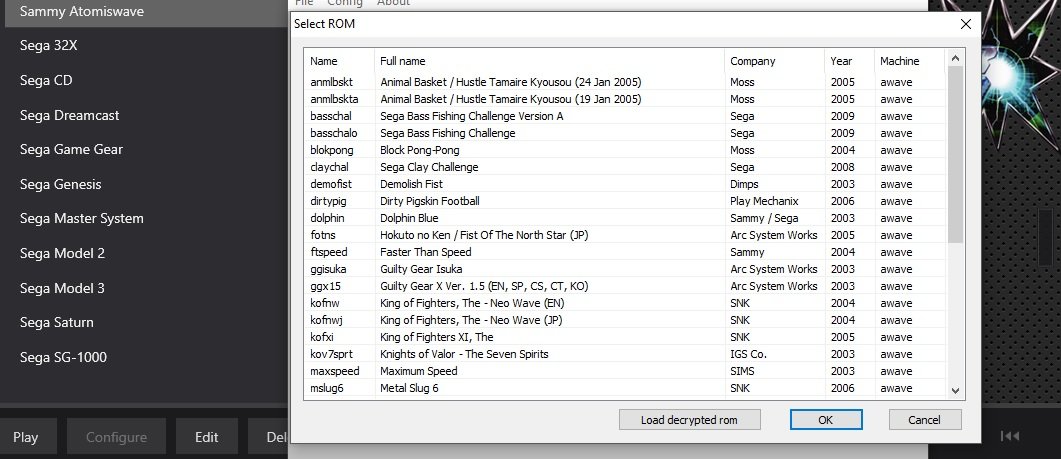Screen dimensions: 1061x459
Task: Sort ROM list by Name column header
Action: (x=339, y=61)
